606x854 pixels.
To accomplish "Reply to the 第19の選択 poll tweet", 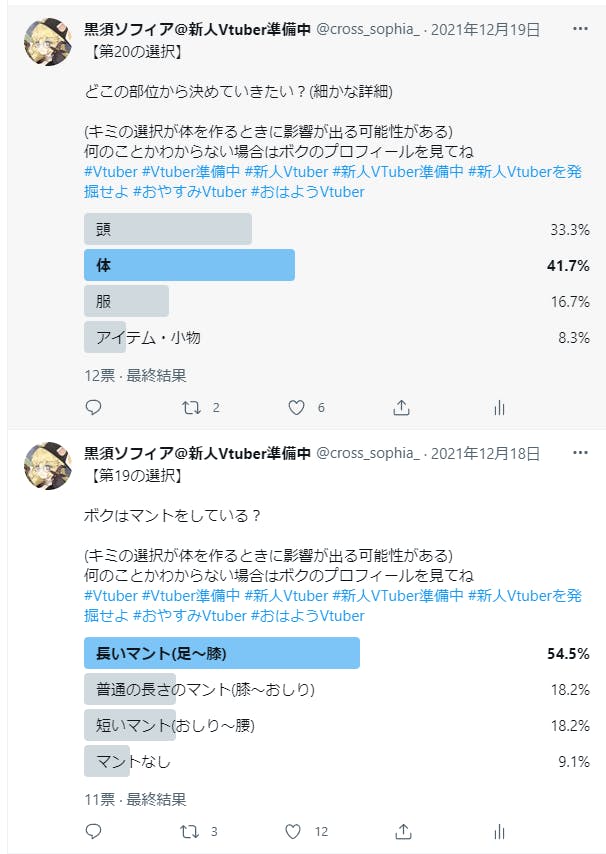I will coord(94,831).
